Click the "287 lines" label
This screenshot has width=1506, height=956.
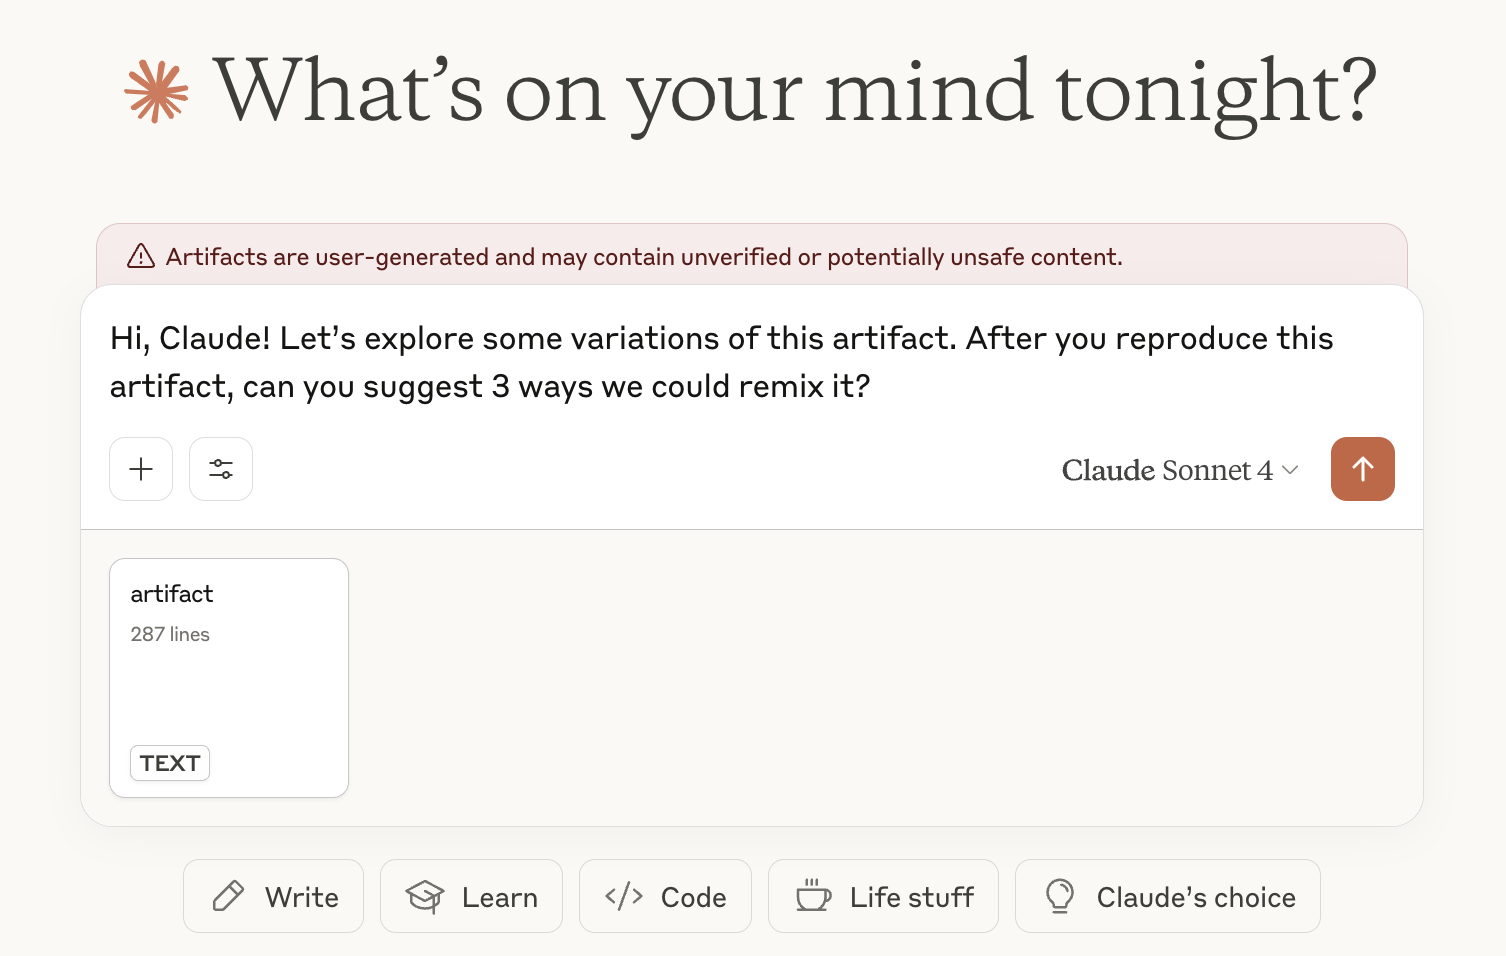pyautogui.click(x=170, y=634)
